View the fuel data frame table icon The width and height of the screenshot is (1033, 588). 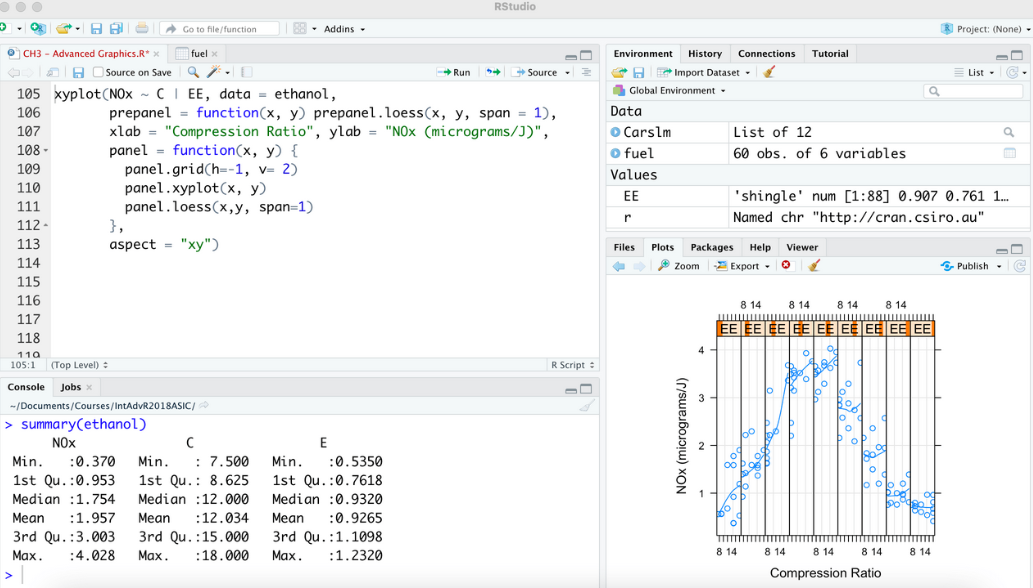click(1009, 153)
